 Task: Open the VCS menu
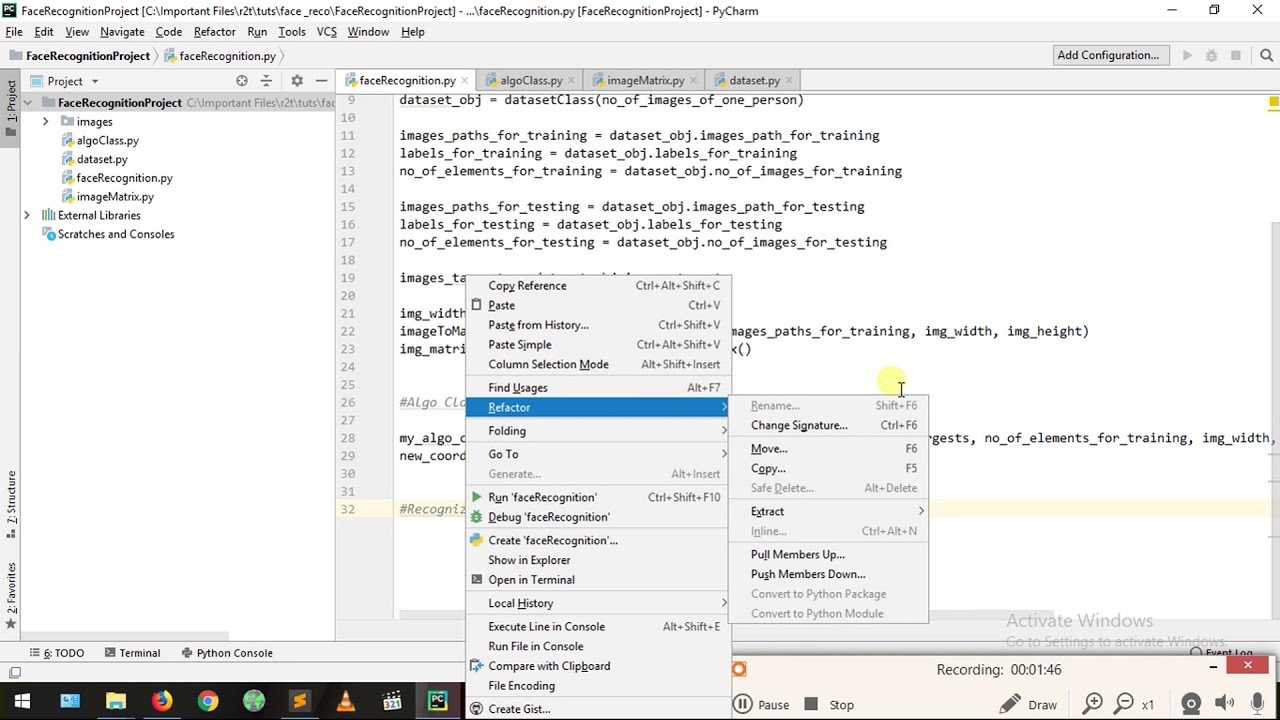click(327, 32)
